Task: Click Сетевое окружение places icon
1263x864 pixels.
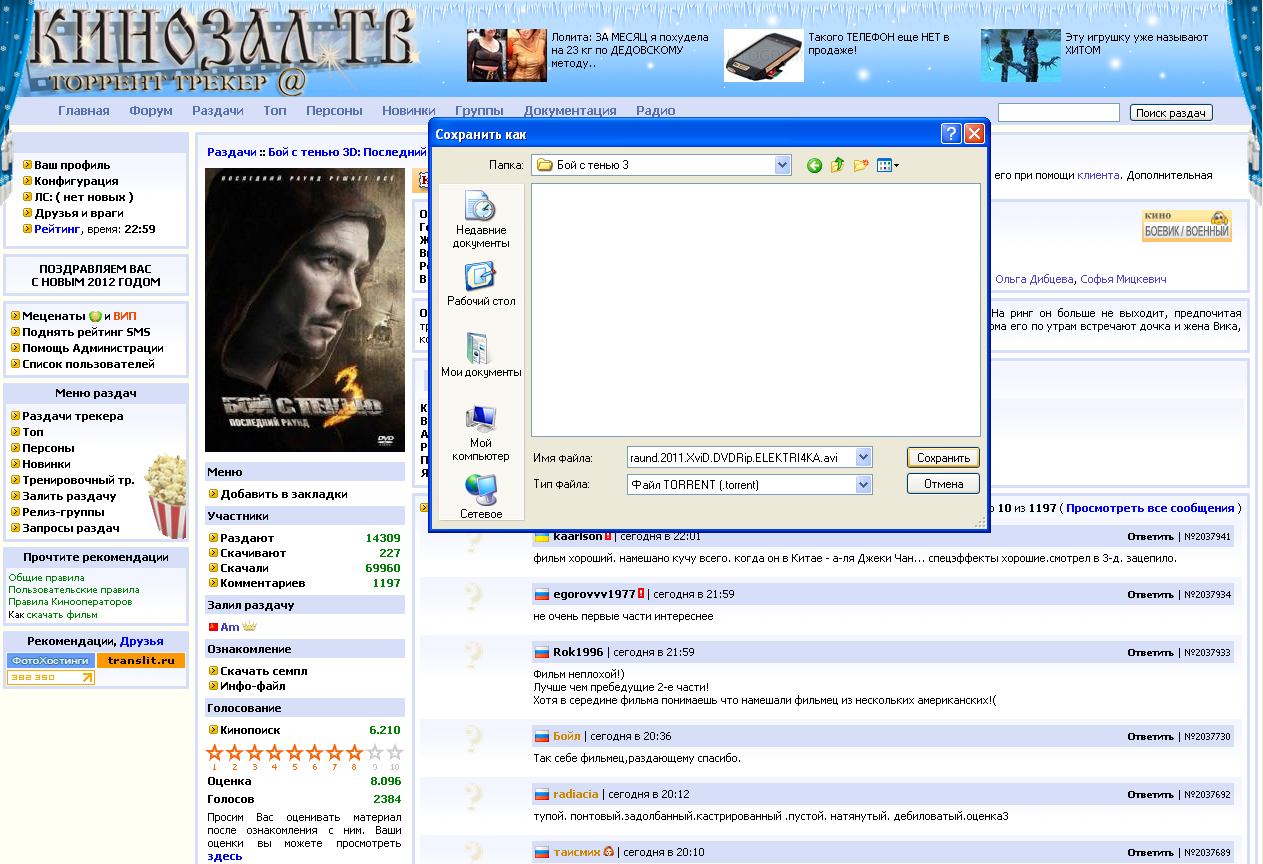Action: [x=481, y=497]
